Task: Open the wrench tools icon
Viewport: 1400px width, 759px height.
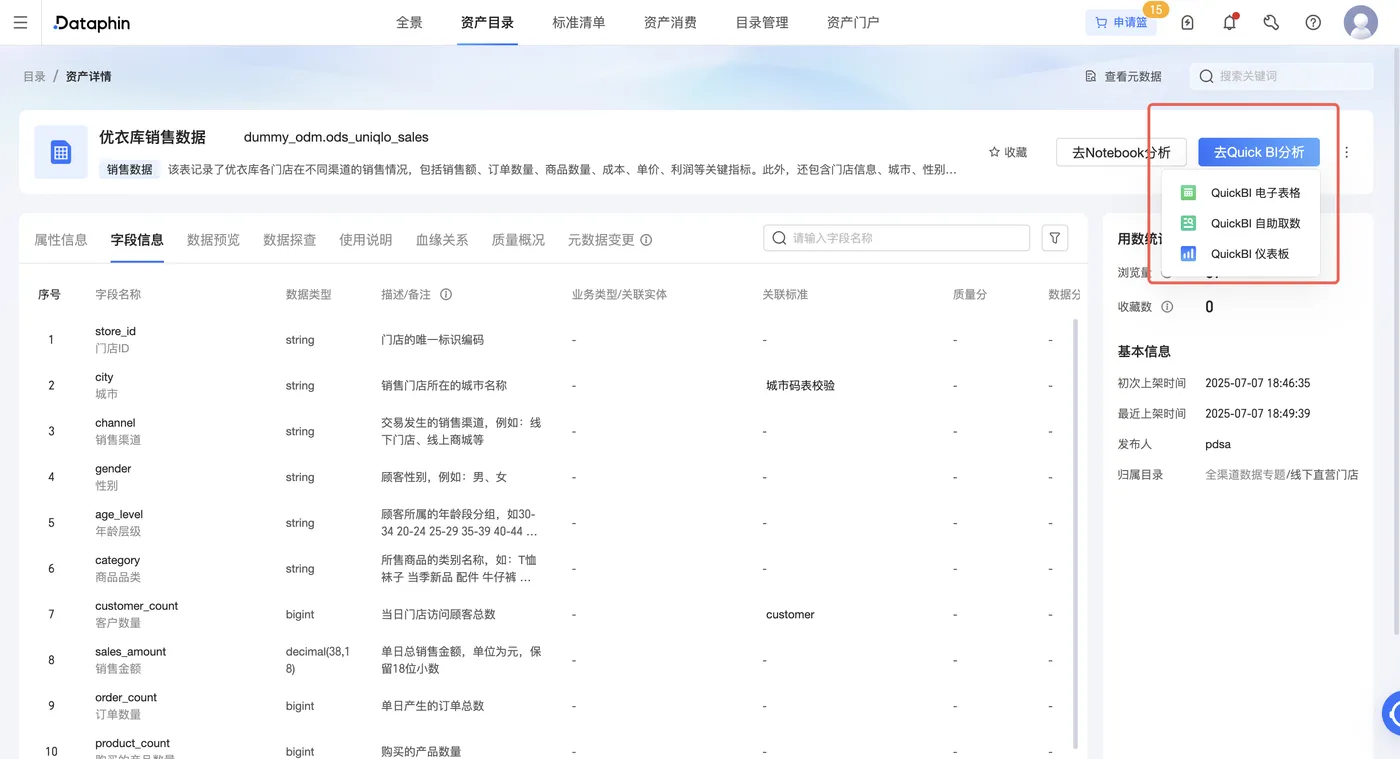Action: 1271,23
